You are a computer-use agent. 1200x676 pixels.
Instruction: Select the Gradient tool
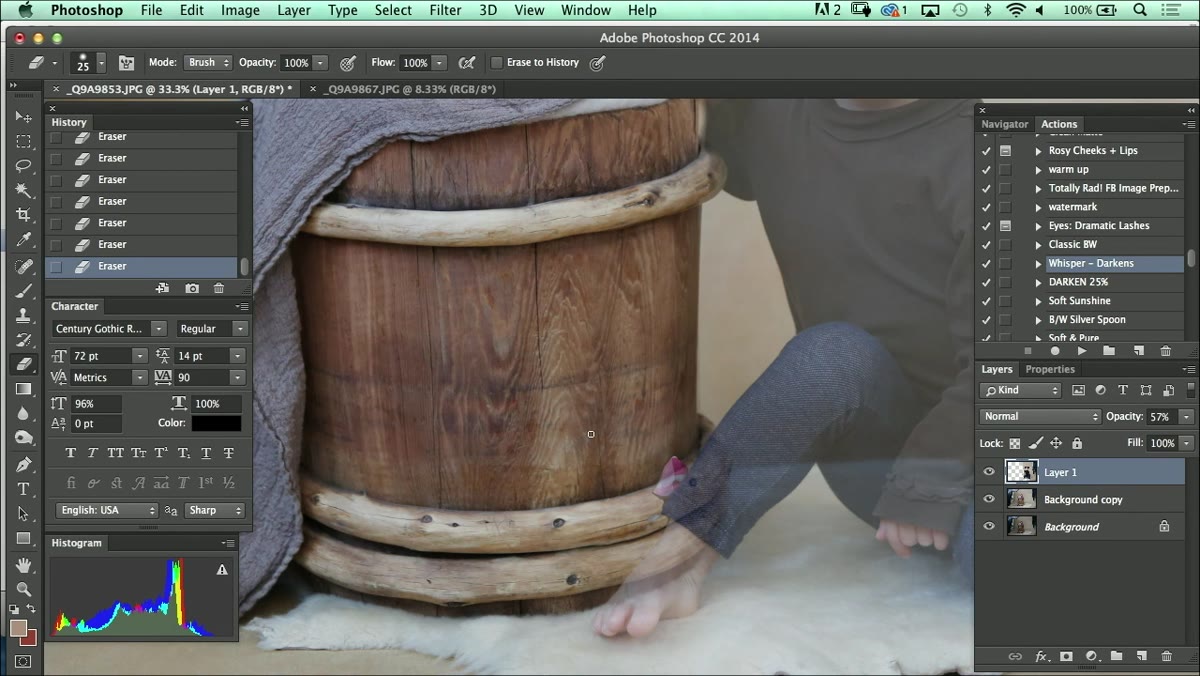(x=24, y=389)
